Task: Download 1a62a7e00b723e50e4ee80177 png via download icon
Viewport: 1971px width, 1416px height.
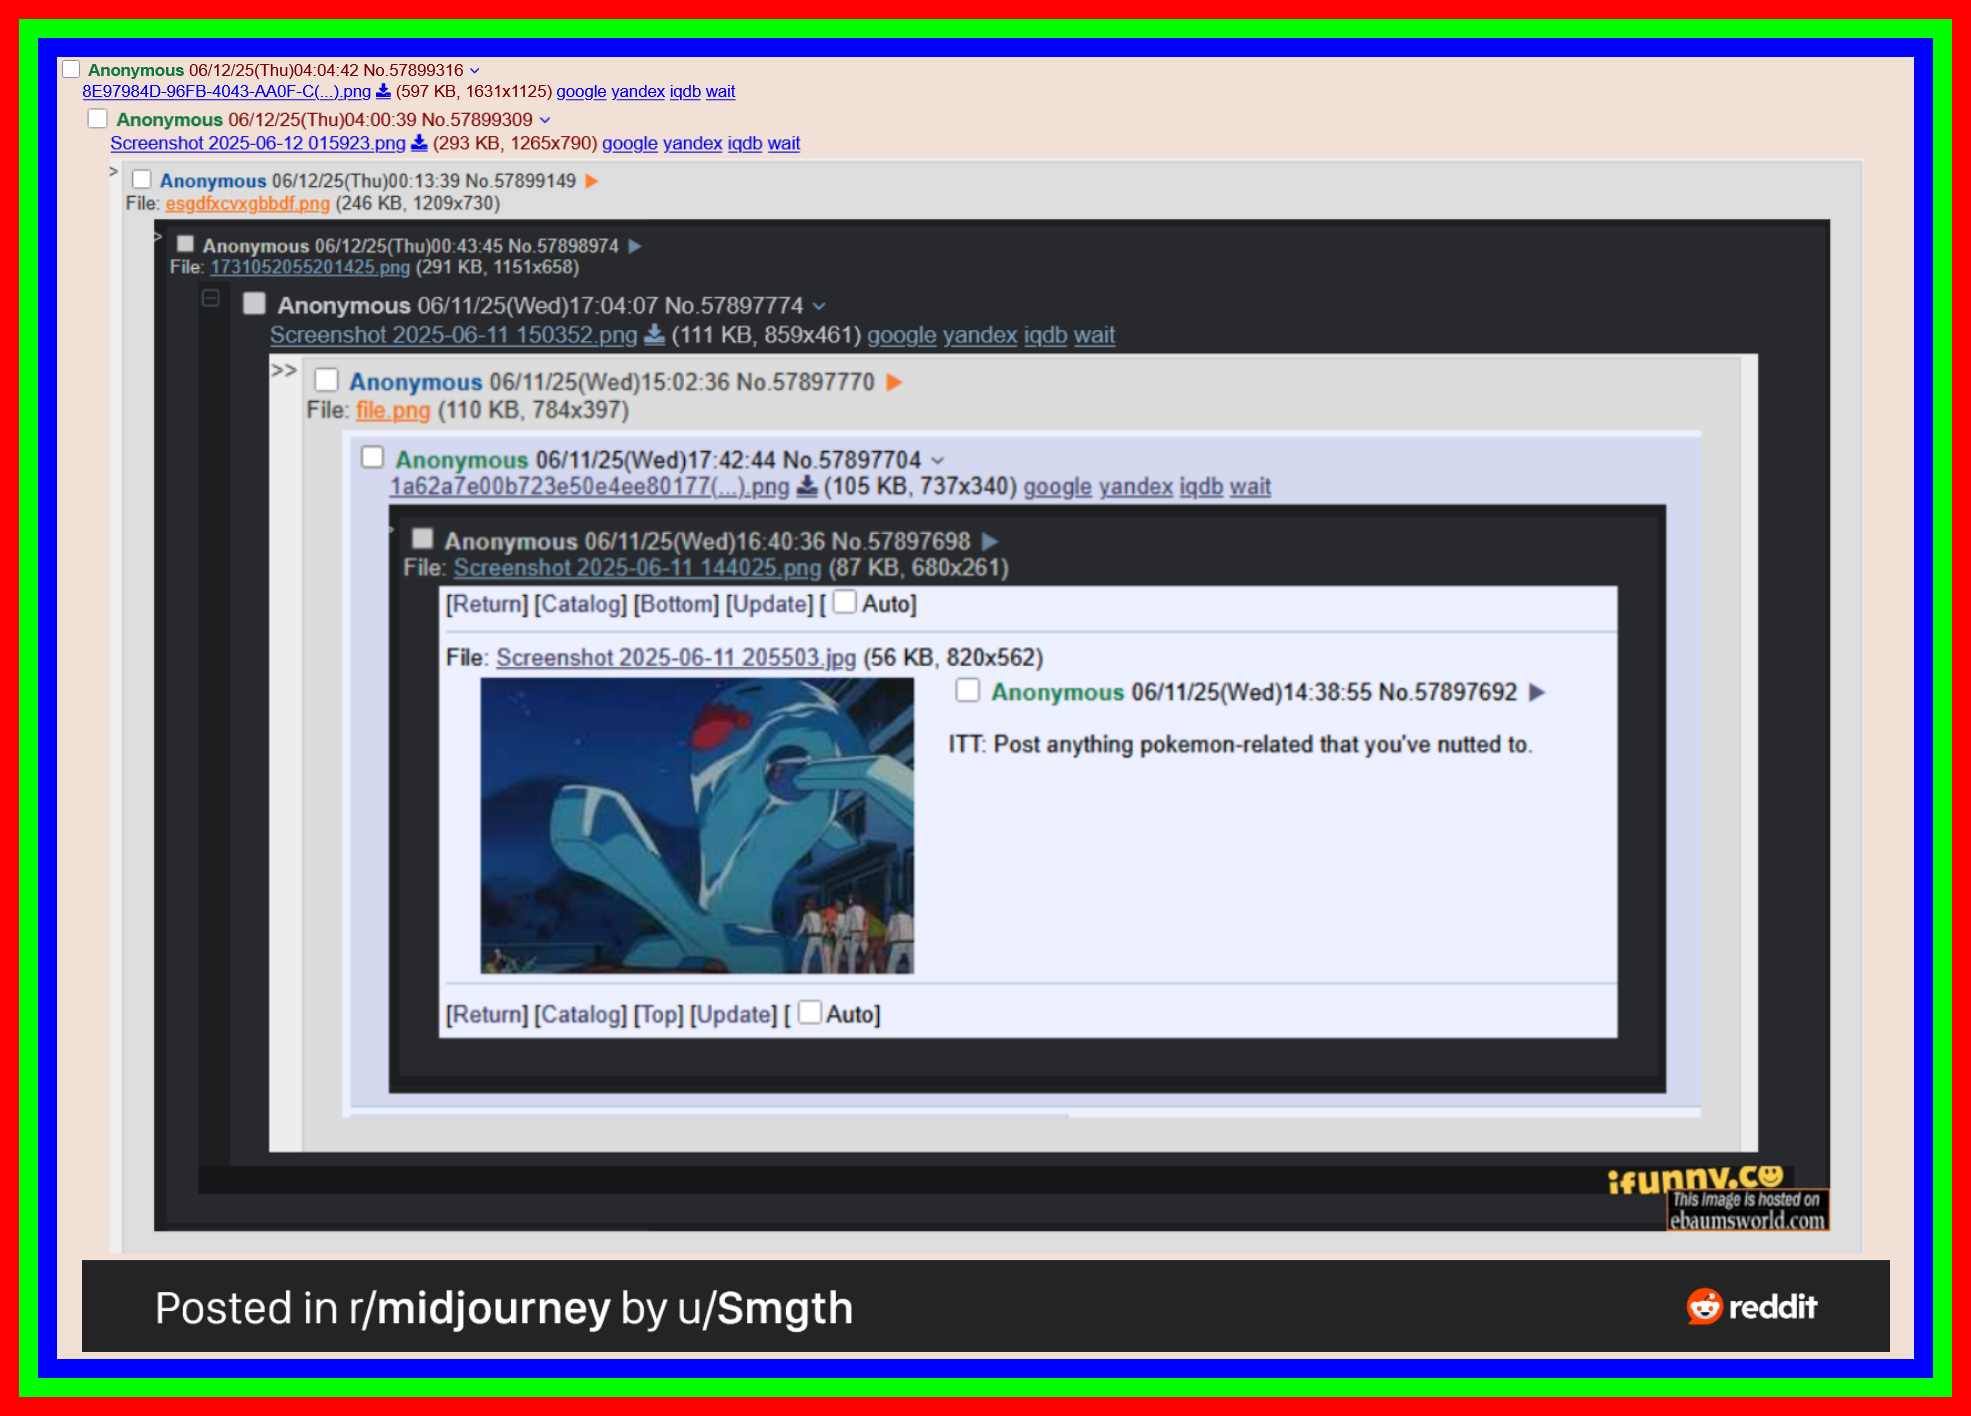Action: coord(807,486)
